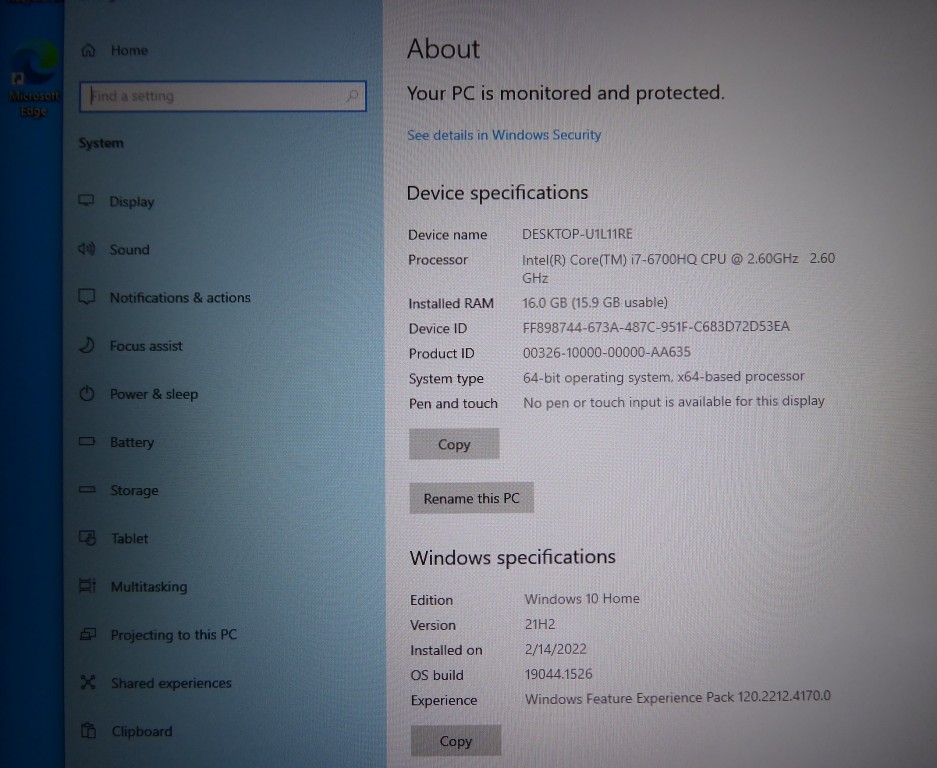Click the Device ID value FF898744-673A
This screenshot has width=937, height=768.
point(656,327)
